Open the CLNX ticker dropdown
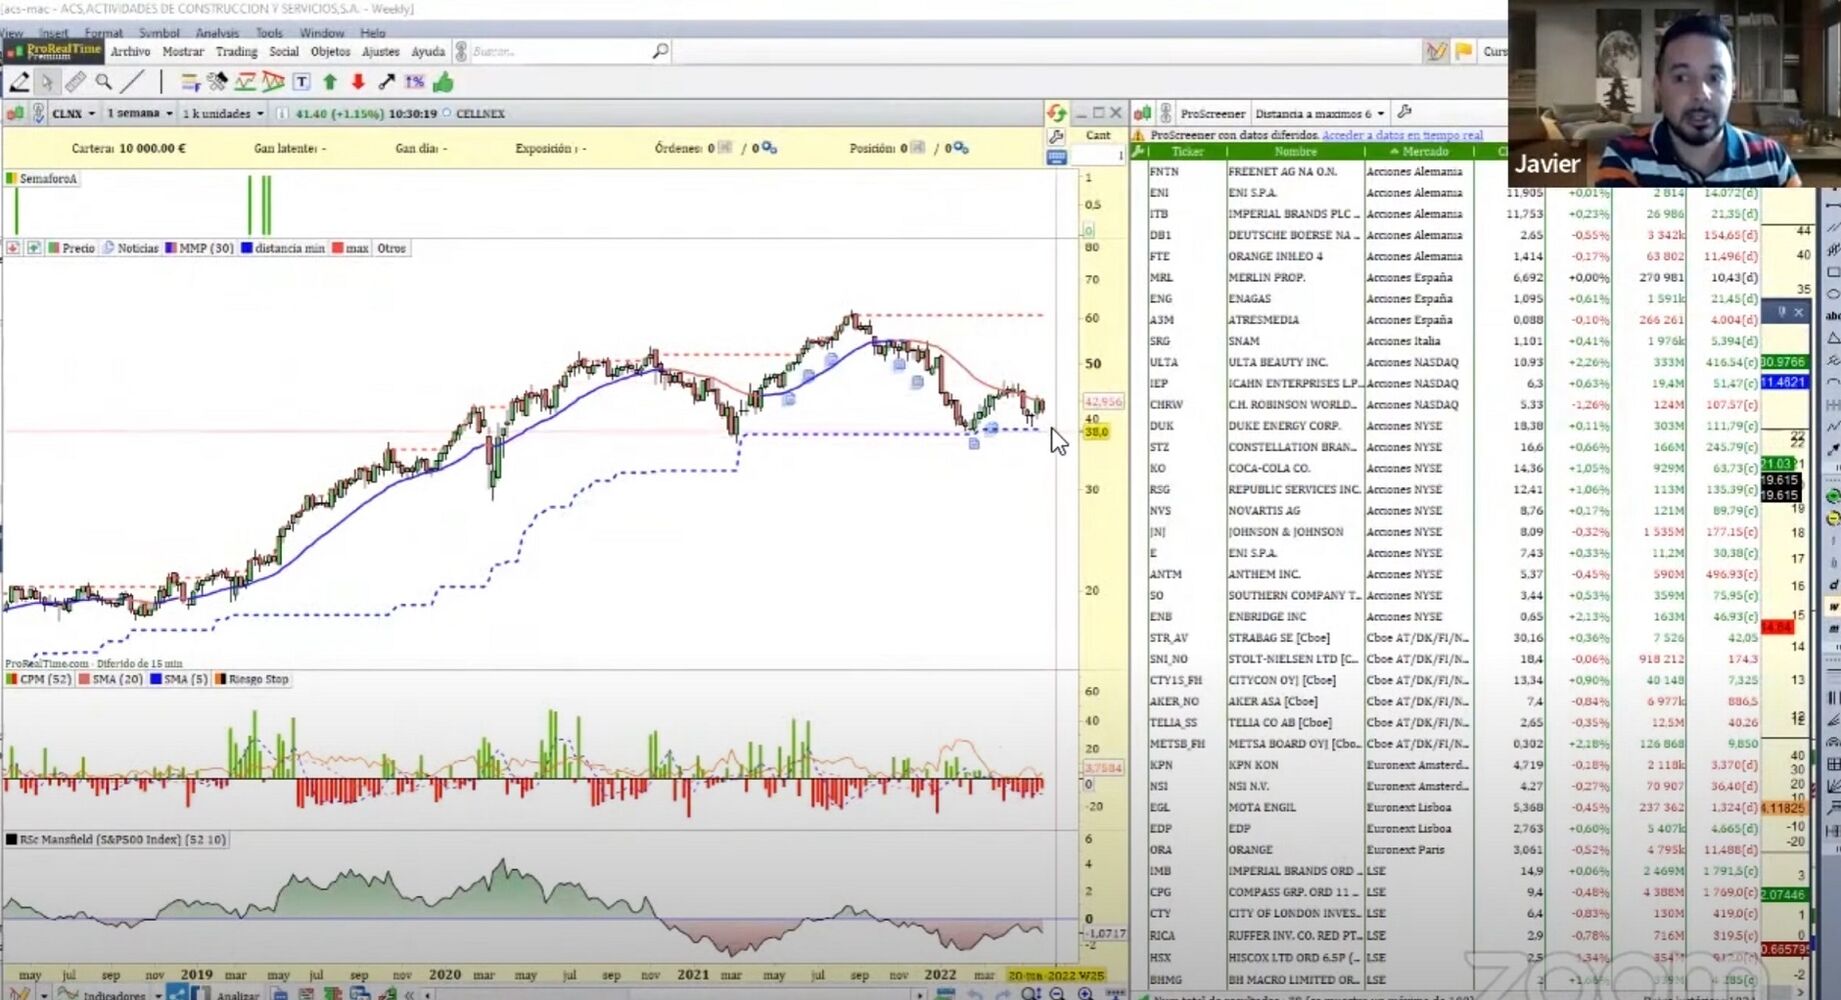 point(74,114)
